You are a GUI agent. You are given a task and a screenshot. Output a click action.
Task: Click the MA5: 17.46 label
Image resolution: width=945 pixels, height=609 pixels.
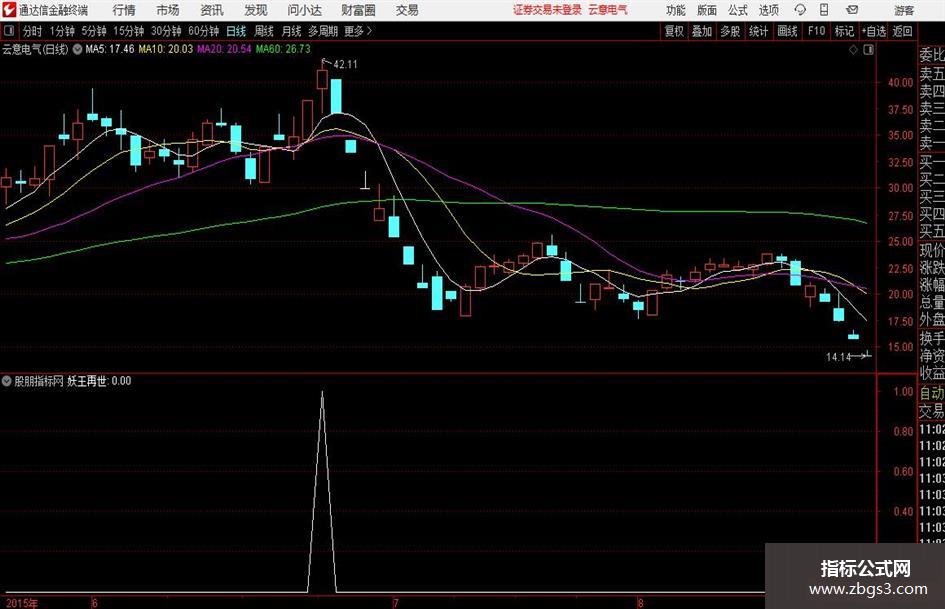pos(110,49)
